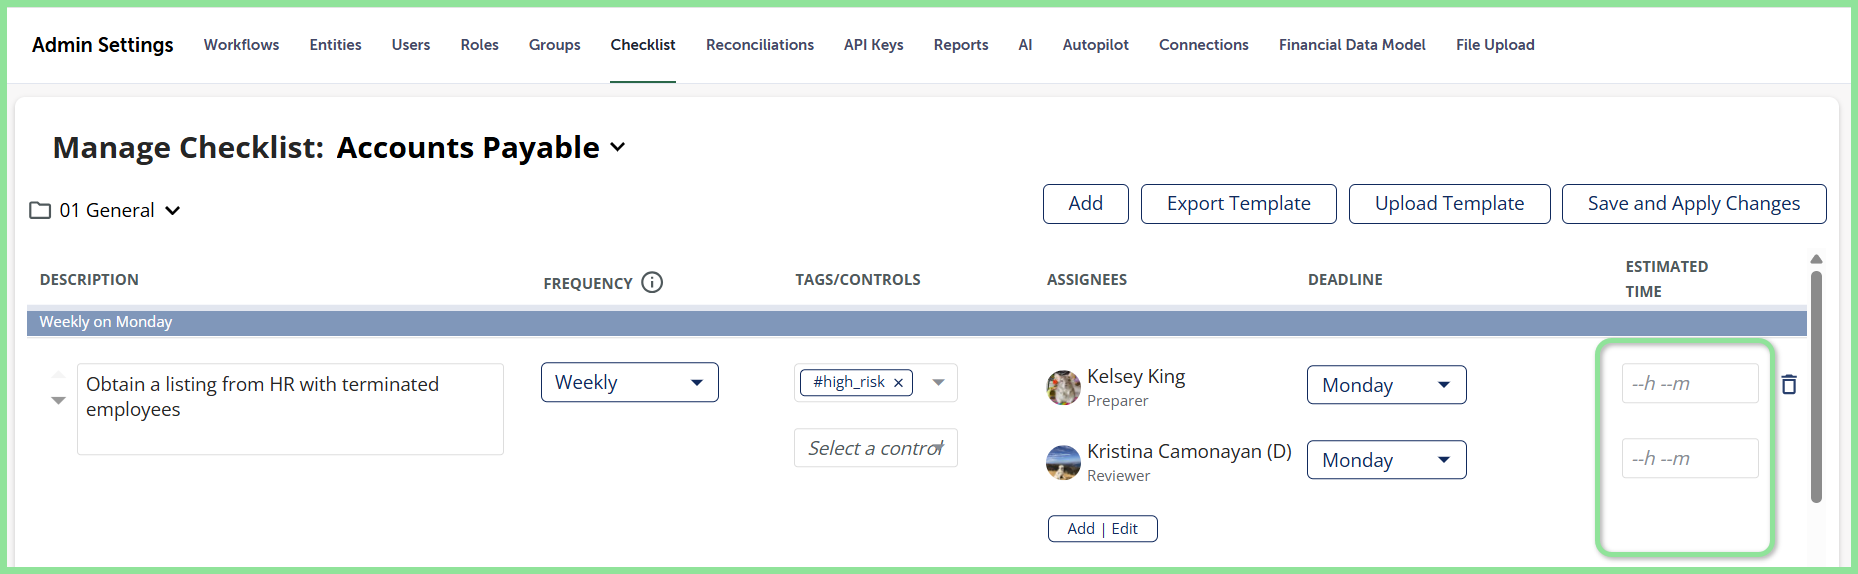
Task: Expand the 01 General folder chevron
Action: pyautogui.click(x=173, y=210)
